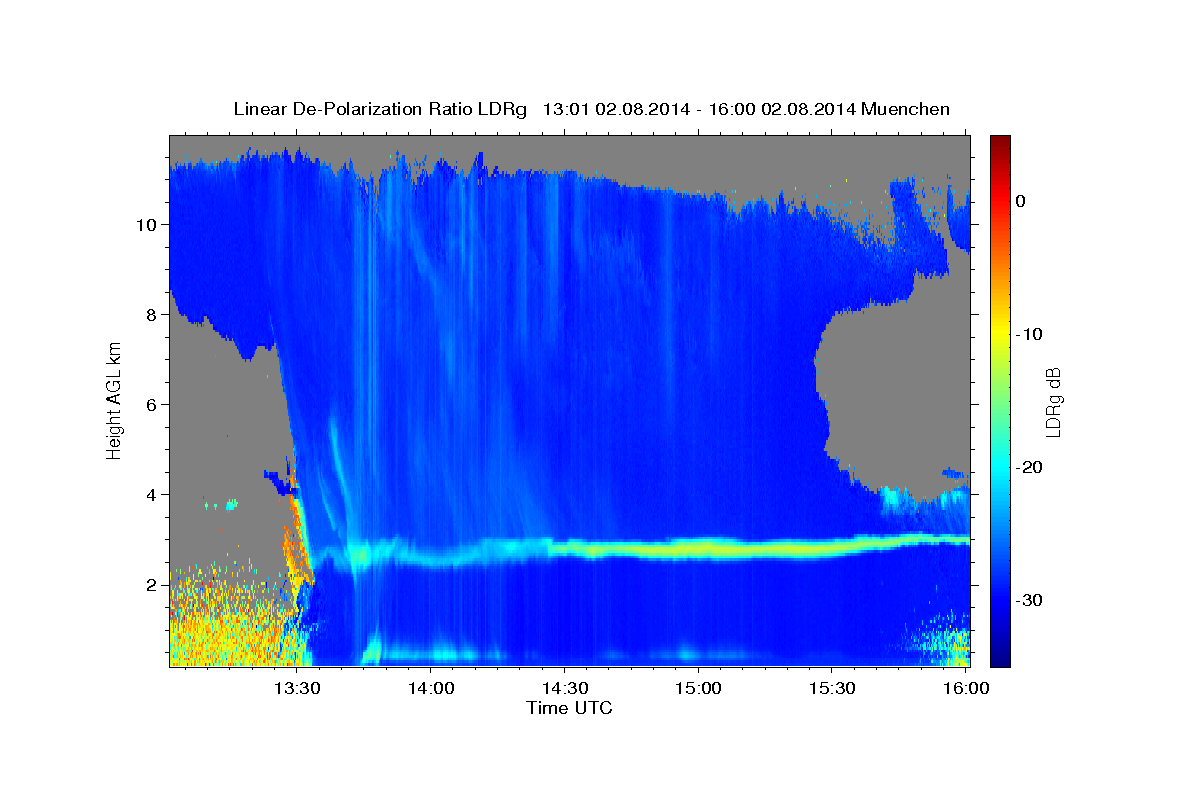Click the '14:30' time tick label

(564, 689)
